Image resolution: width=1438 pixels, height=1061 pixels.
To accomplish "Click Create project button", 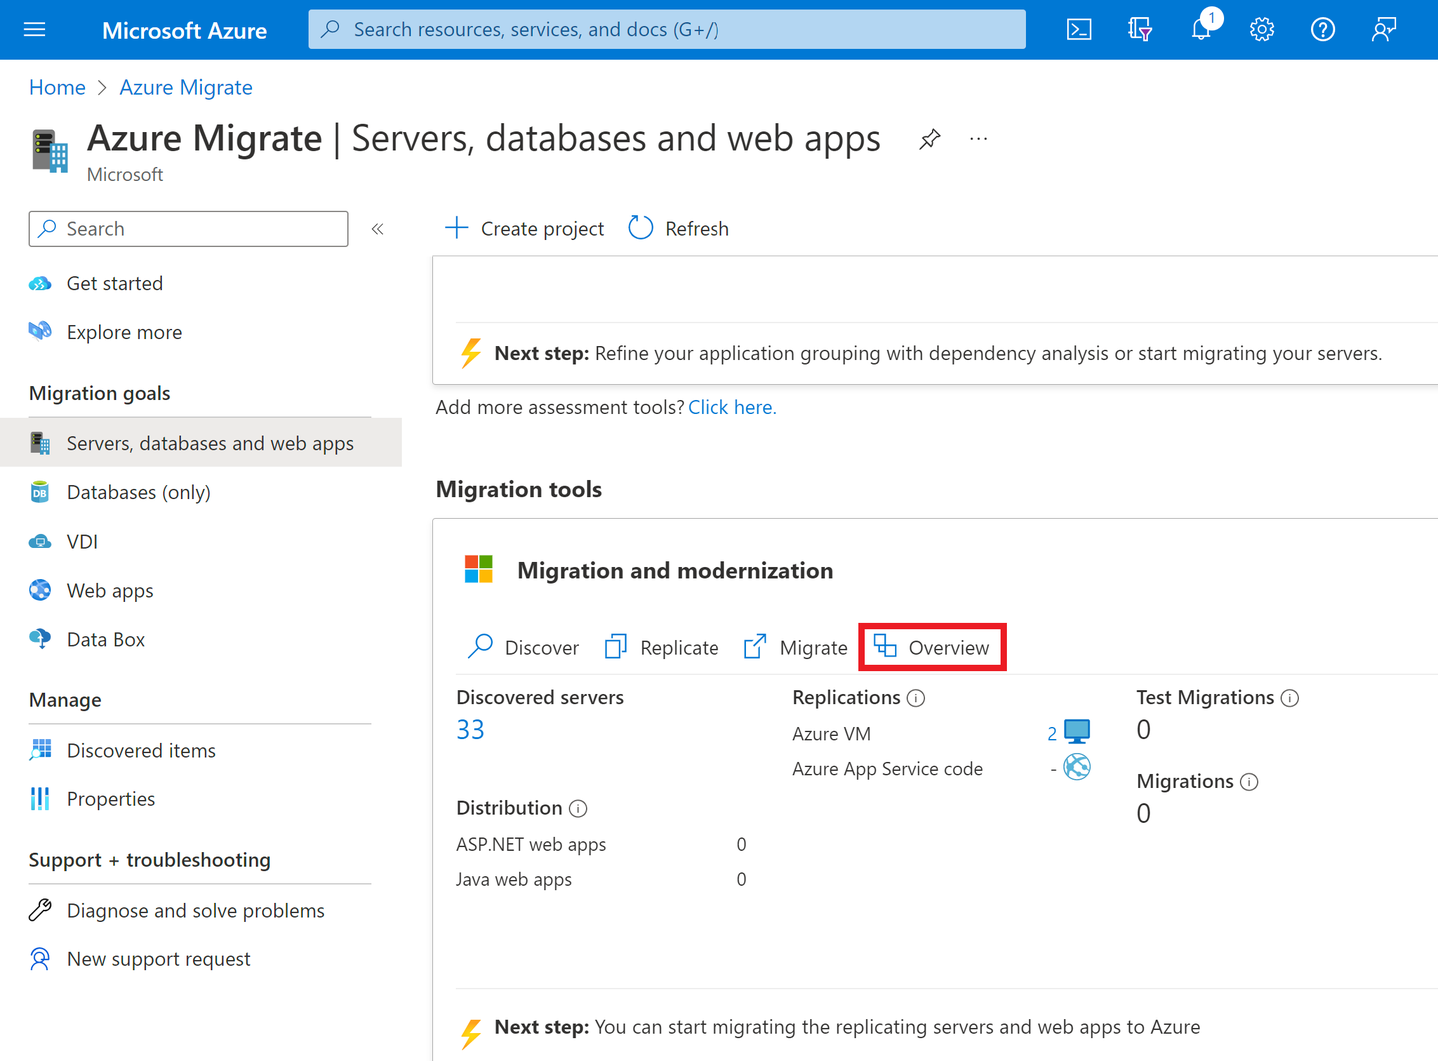I will point(524,229).
